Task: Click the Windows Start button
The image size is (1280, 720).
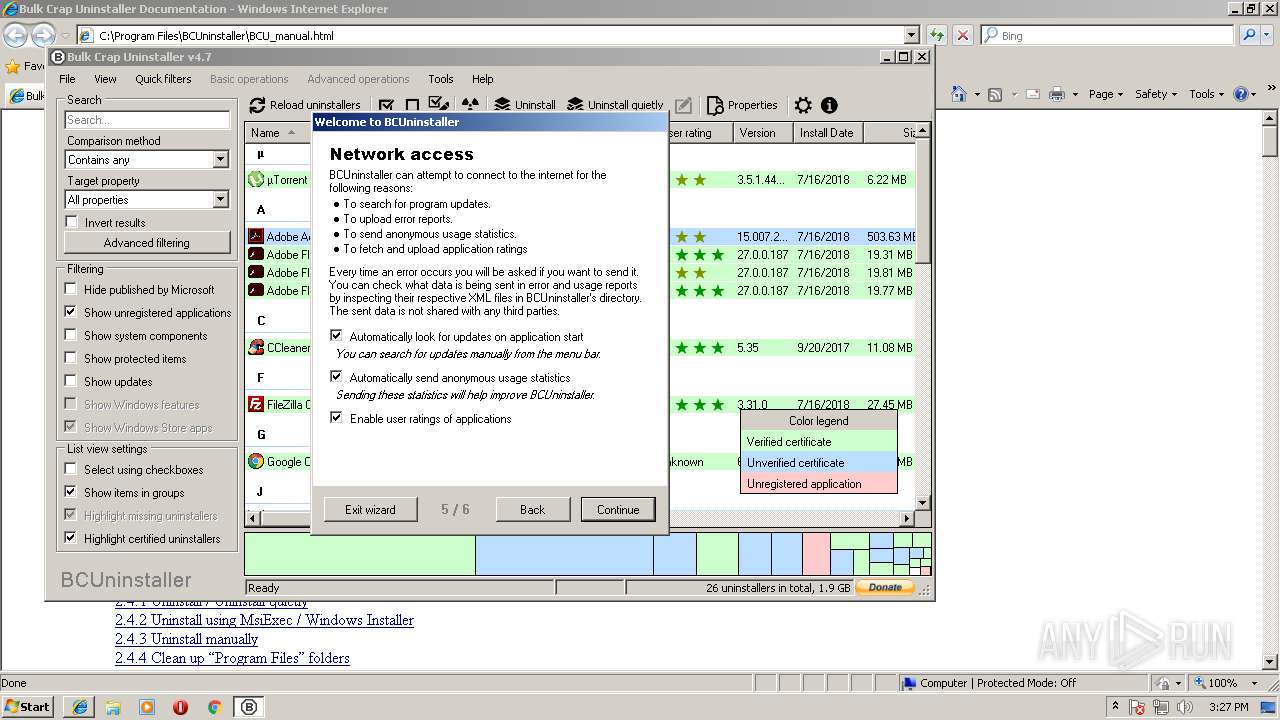Action: (x=28, y=707)
